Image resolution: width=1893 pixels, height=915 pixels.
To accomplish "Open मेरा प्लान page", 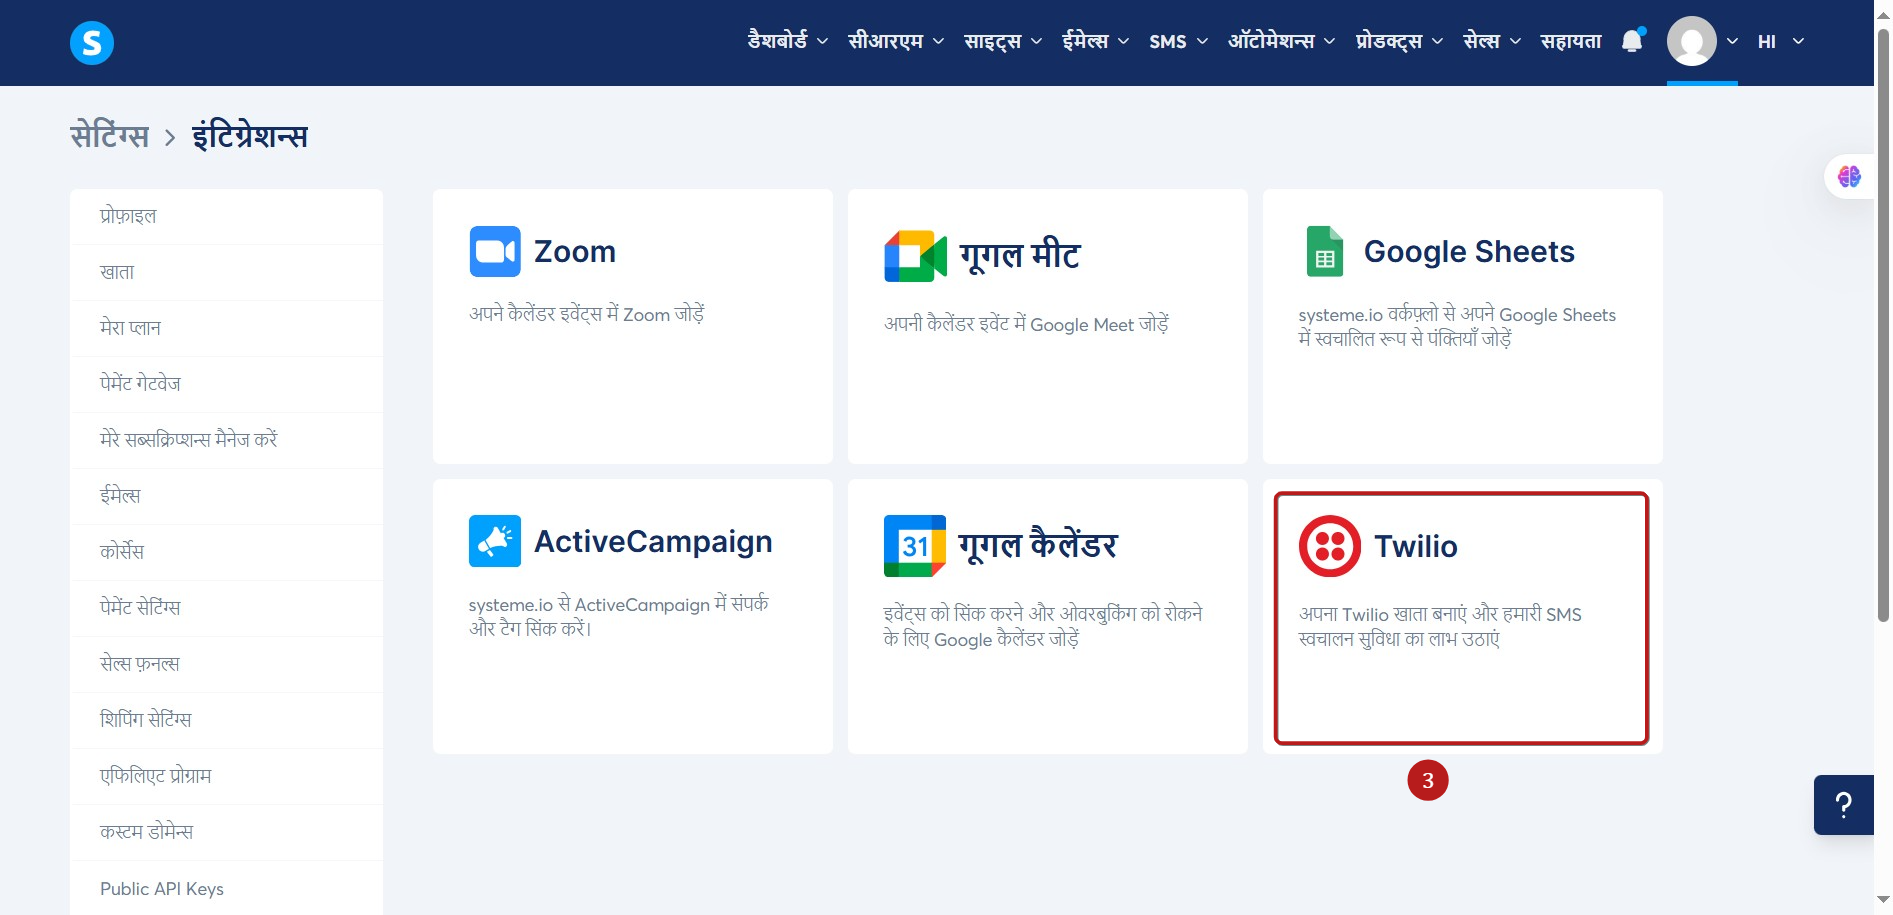I will coord(227,328).
